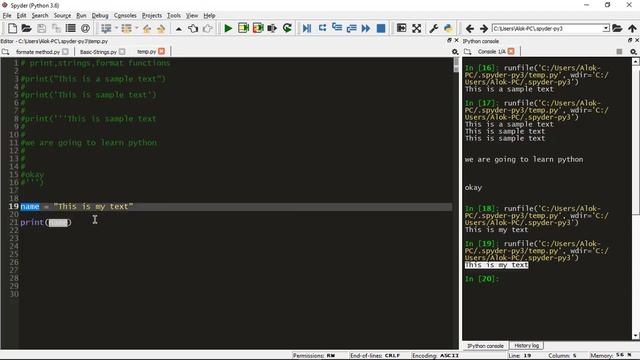Maximize current pane icon
This screenshot has height=360, width=640.
402,28
